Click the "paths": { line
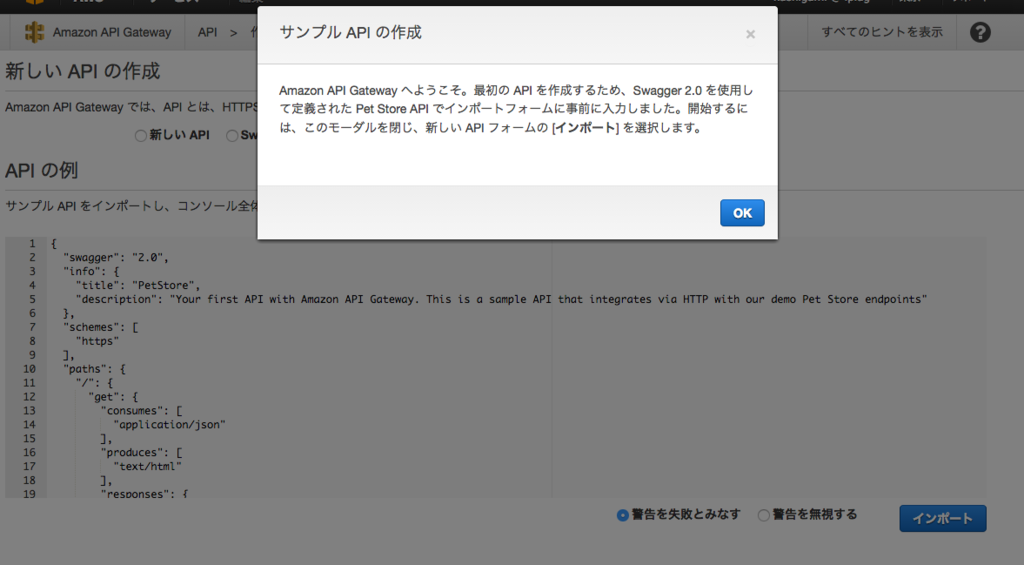 (94, 369)
